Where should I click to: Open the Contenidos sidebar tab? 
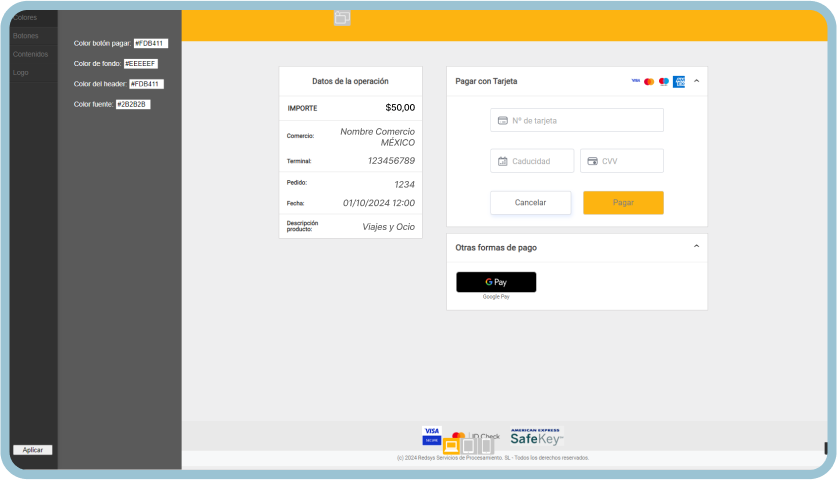(30, 54)
